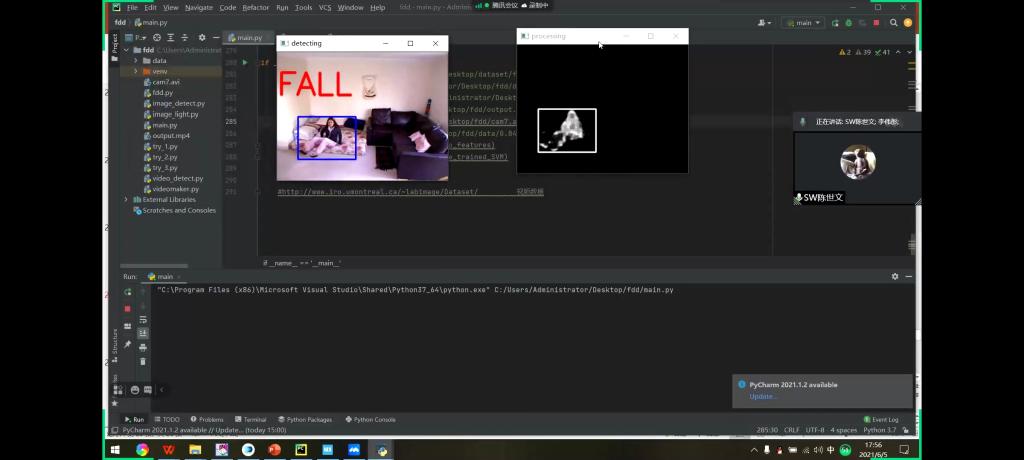Select video_detect.py in project tree
The height and width of the screenshot is (460, 1024).
click(178, 178)
